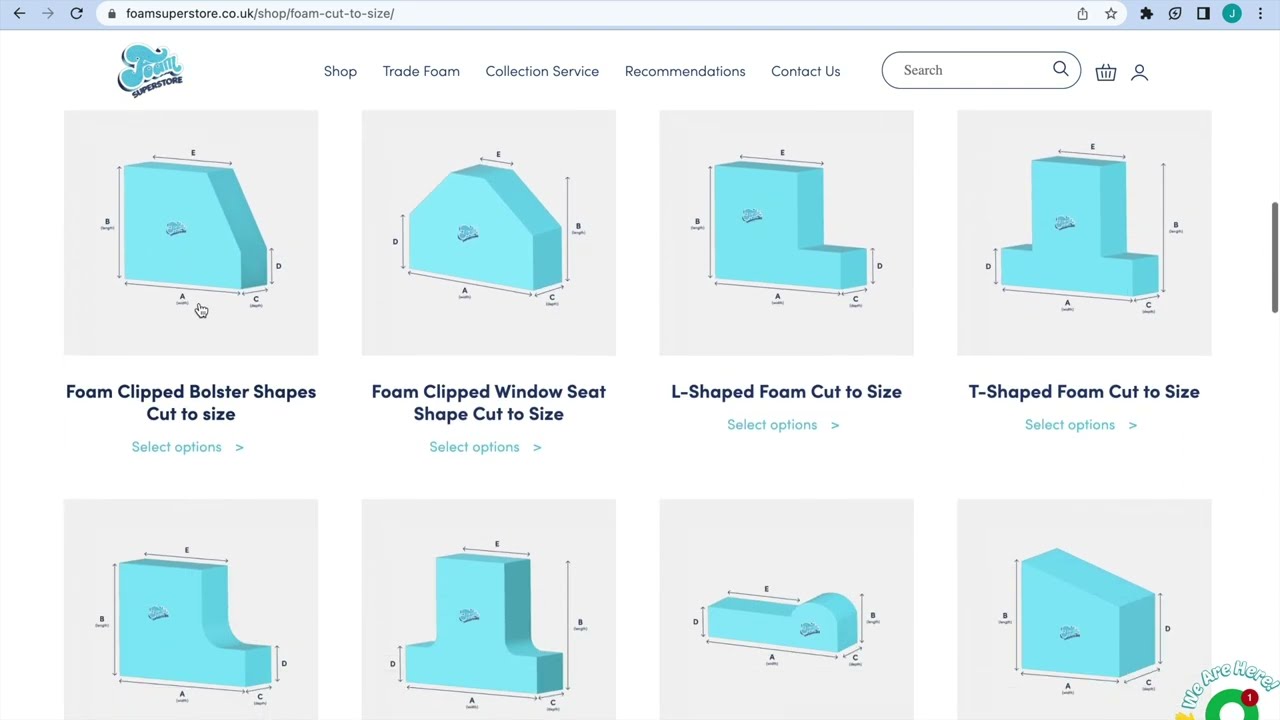Click the browser address bar URL
This screenshot has height=720, width=1280.
click(260, 14)
